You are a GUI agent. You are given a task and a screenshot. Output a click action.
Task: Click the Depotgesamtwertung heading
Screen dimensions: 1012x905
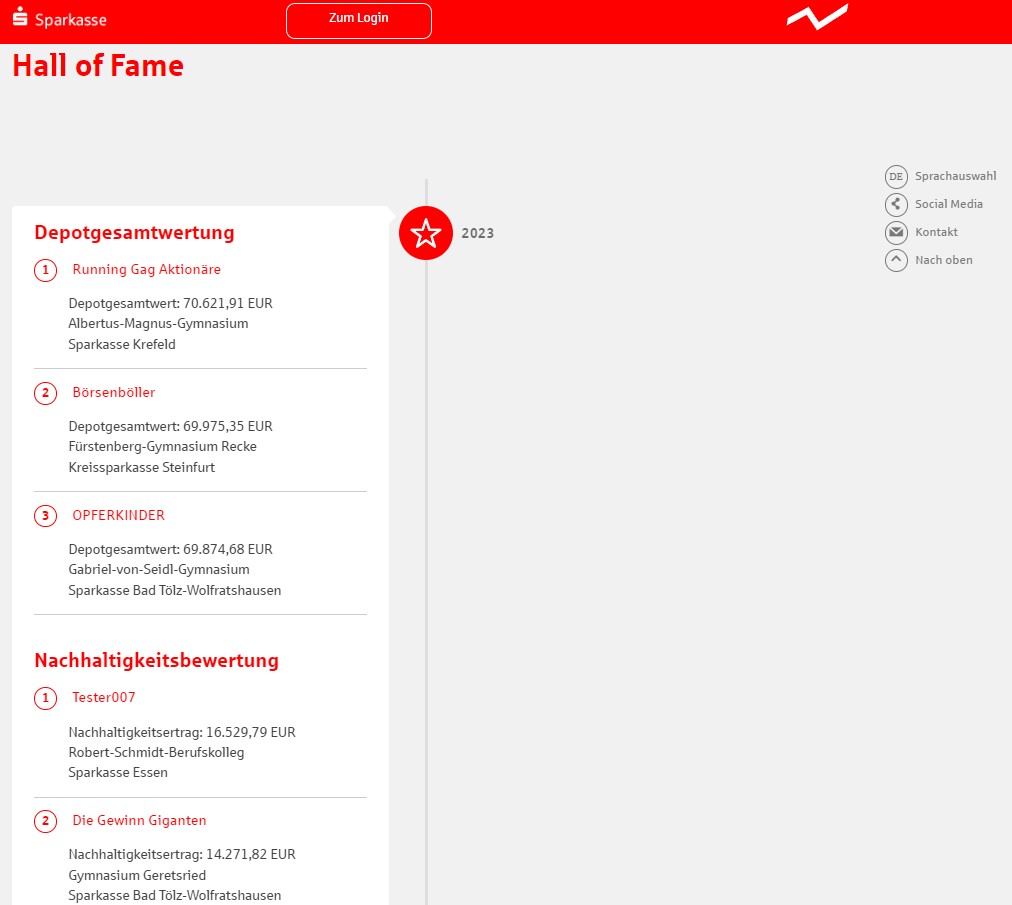[x=134, y=233]
